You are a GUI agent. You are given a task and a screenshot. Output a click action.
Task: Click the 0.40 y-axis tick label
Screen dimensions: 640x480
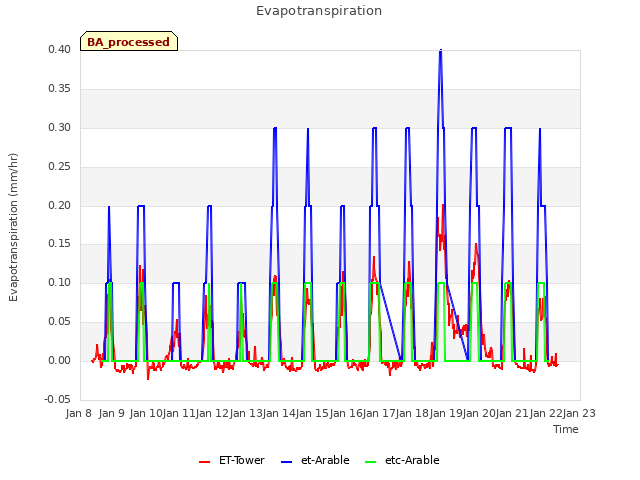60,49
